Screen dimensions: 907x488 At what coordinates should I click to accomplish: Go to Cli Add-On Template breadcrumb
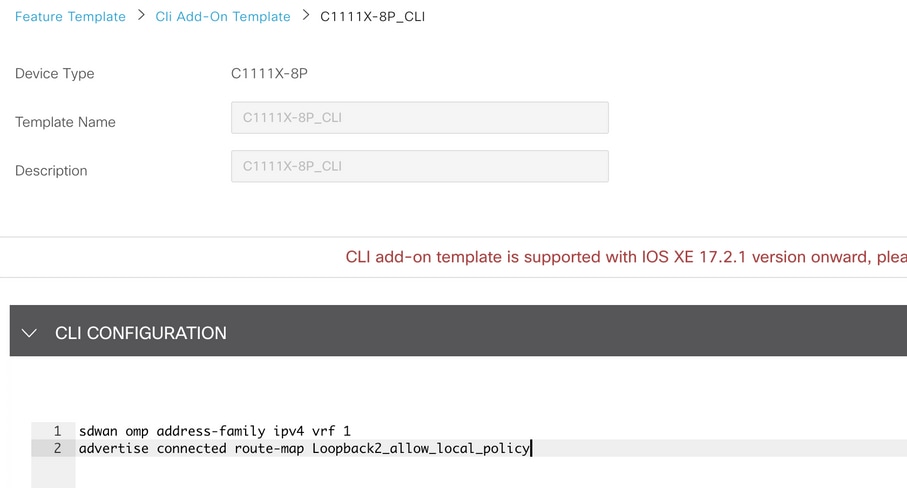click(223, 17)
